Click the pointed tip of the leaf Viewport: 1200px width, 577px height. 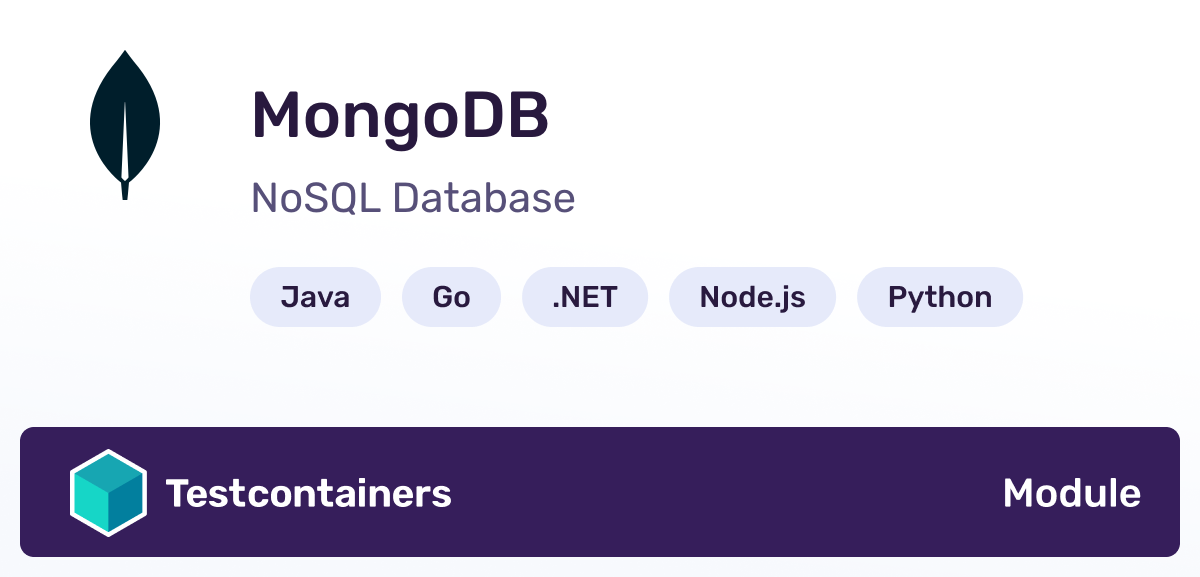(x=125, y=56)
